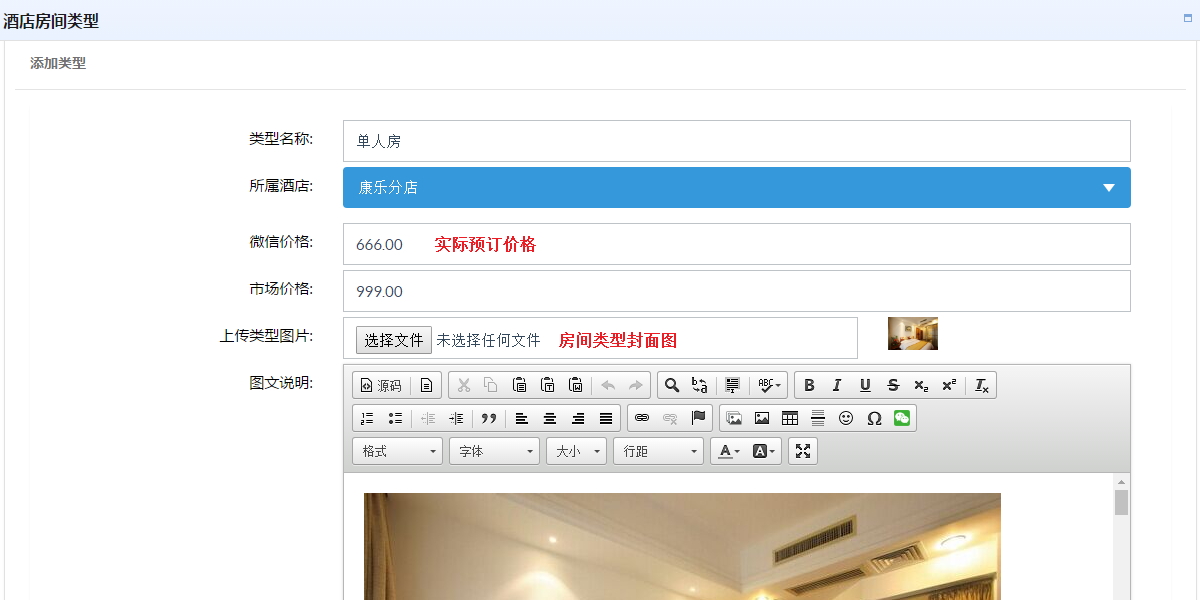
Task: Click the insert link chain icon
Action: (x=642, y=418)
